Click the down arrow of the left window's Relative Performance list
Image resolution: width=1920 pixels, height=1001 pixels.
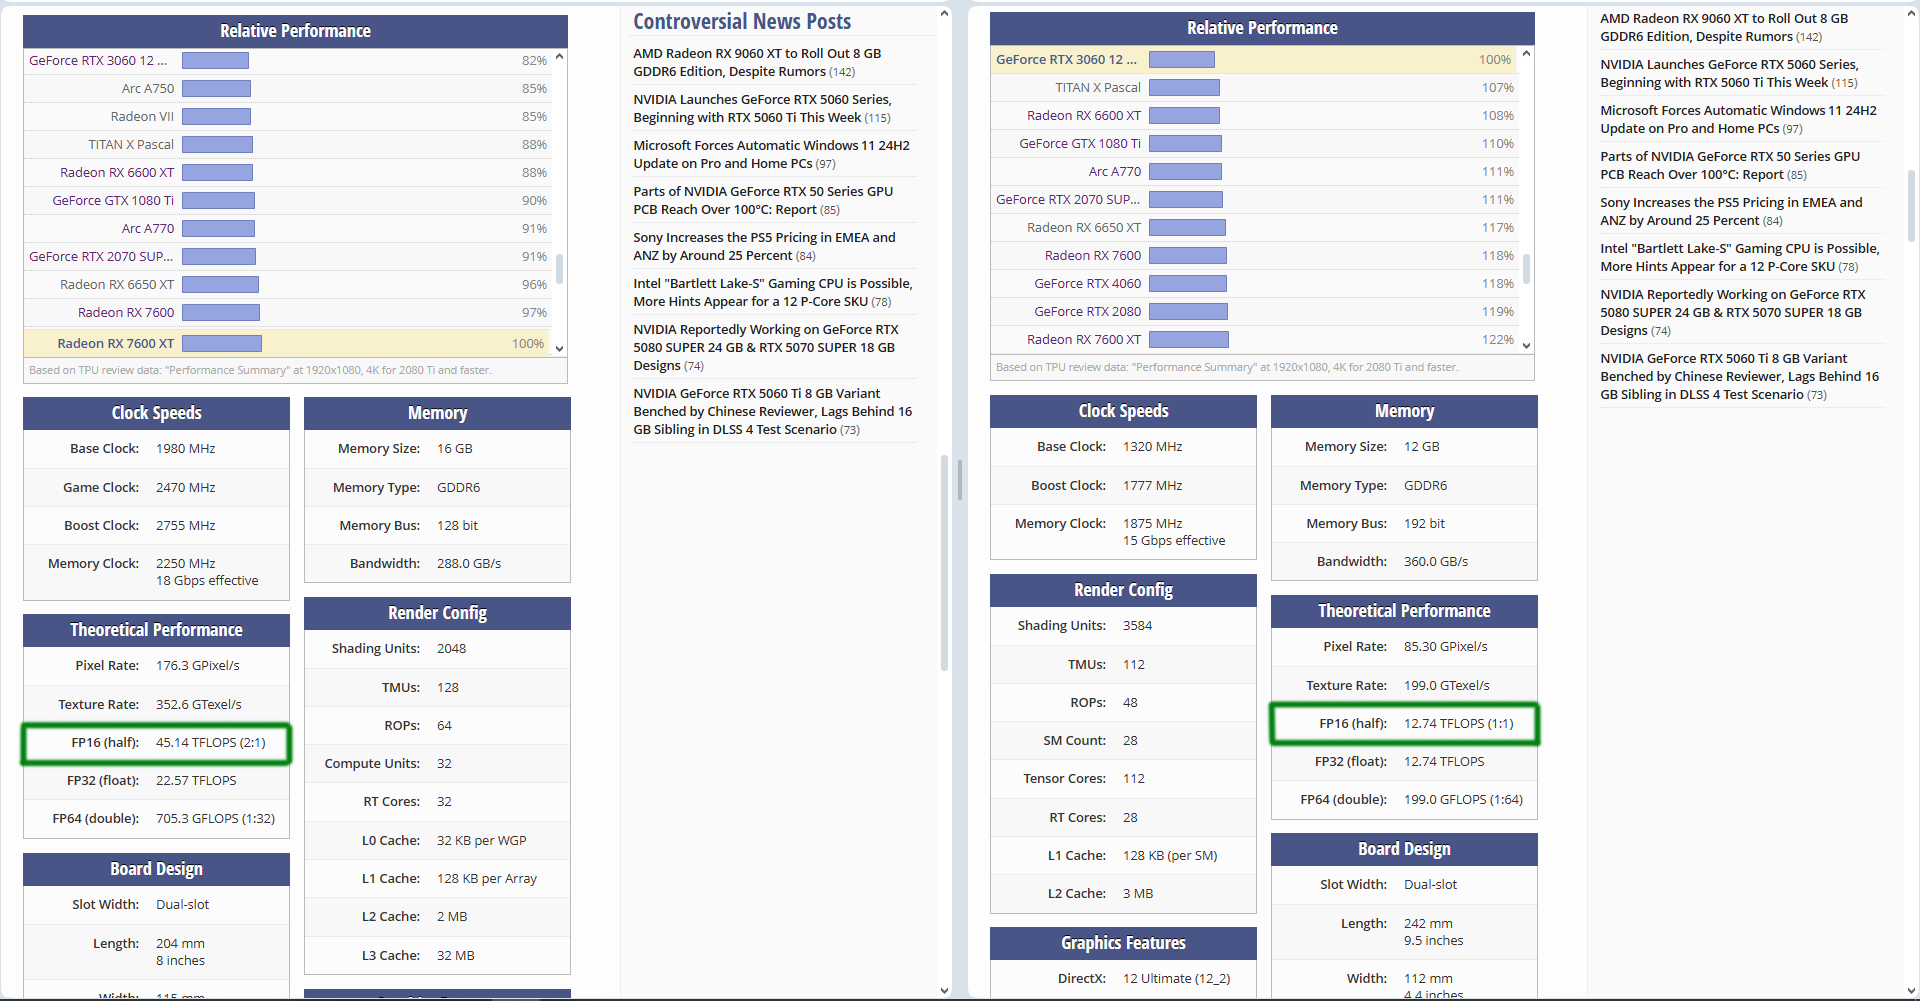(x=559, y=348)
